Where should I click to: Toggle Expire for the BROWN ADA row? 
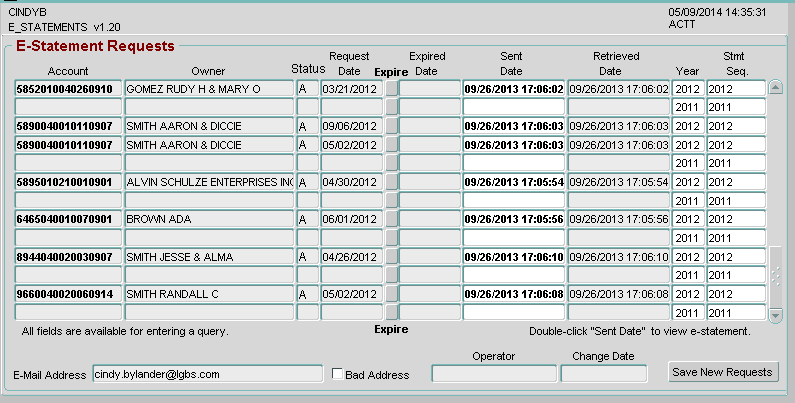(x=392, y=220)
